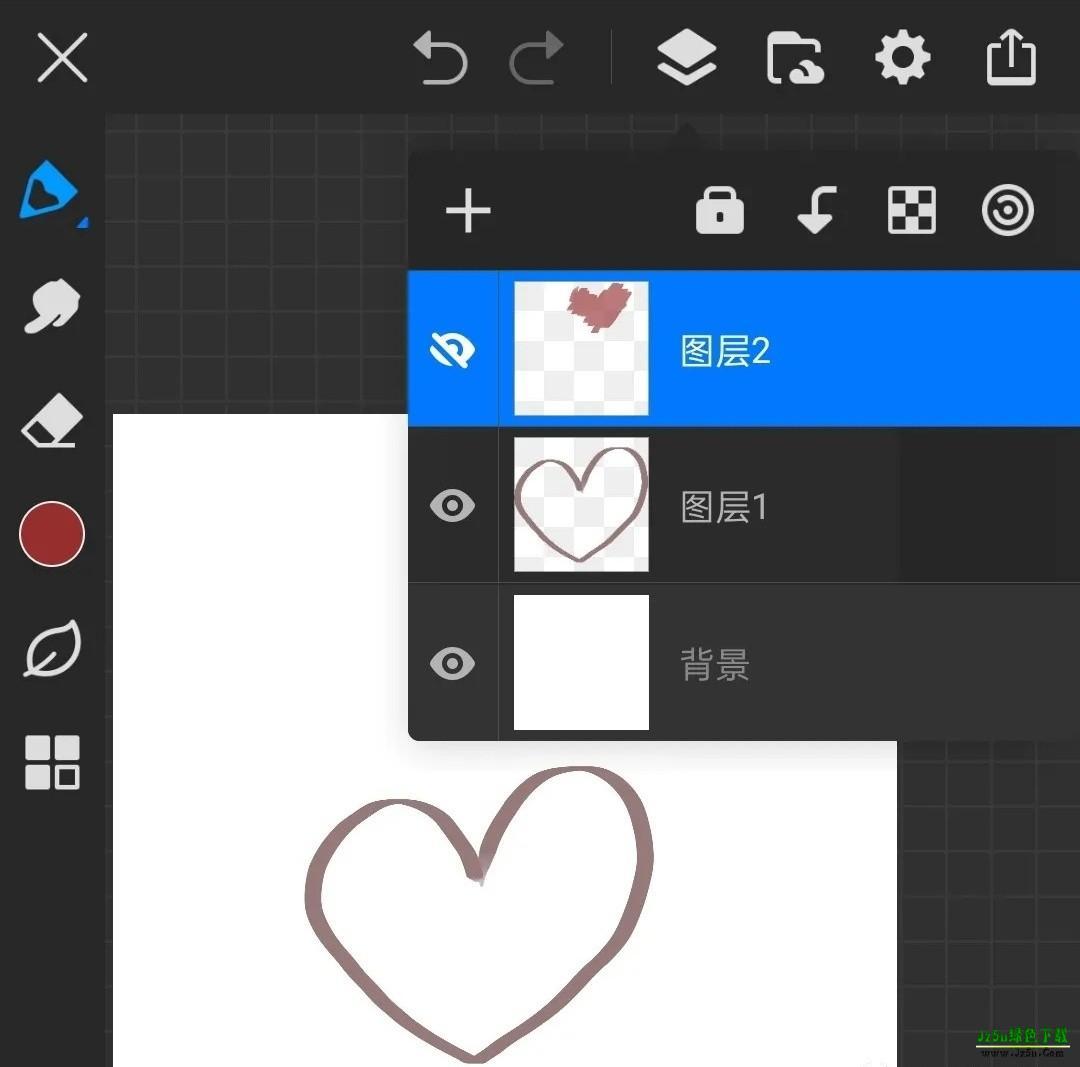Show the hidden 图层2 layer
Viewport: 1080px width, 1067px height.
click(452, 348)
